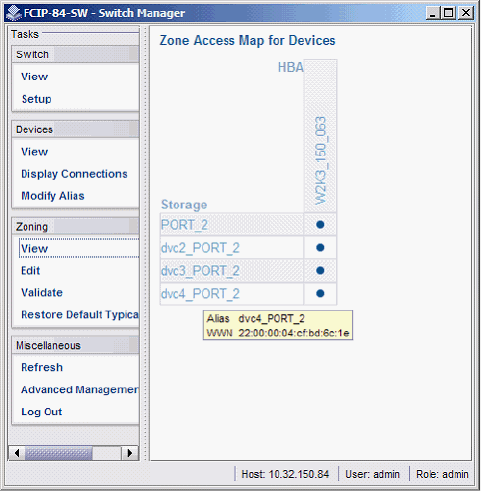The image size is (481, 491).
Task: Collapse the Switch task group header
Action: [75, 54]
